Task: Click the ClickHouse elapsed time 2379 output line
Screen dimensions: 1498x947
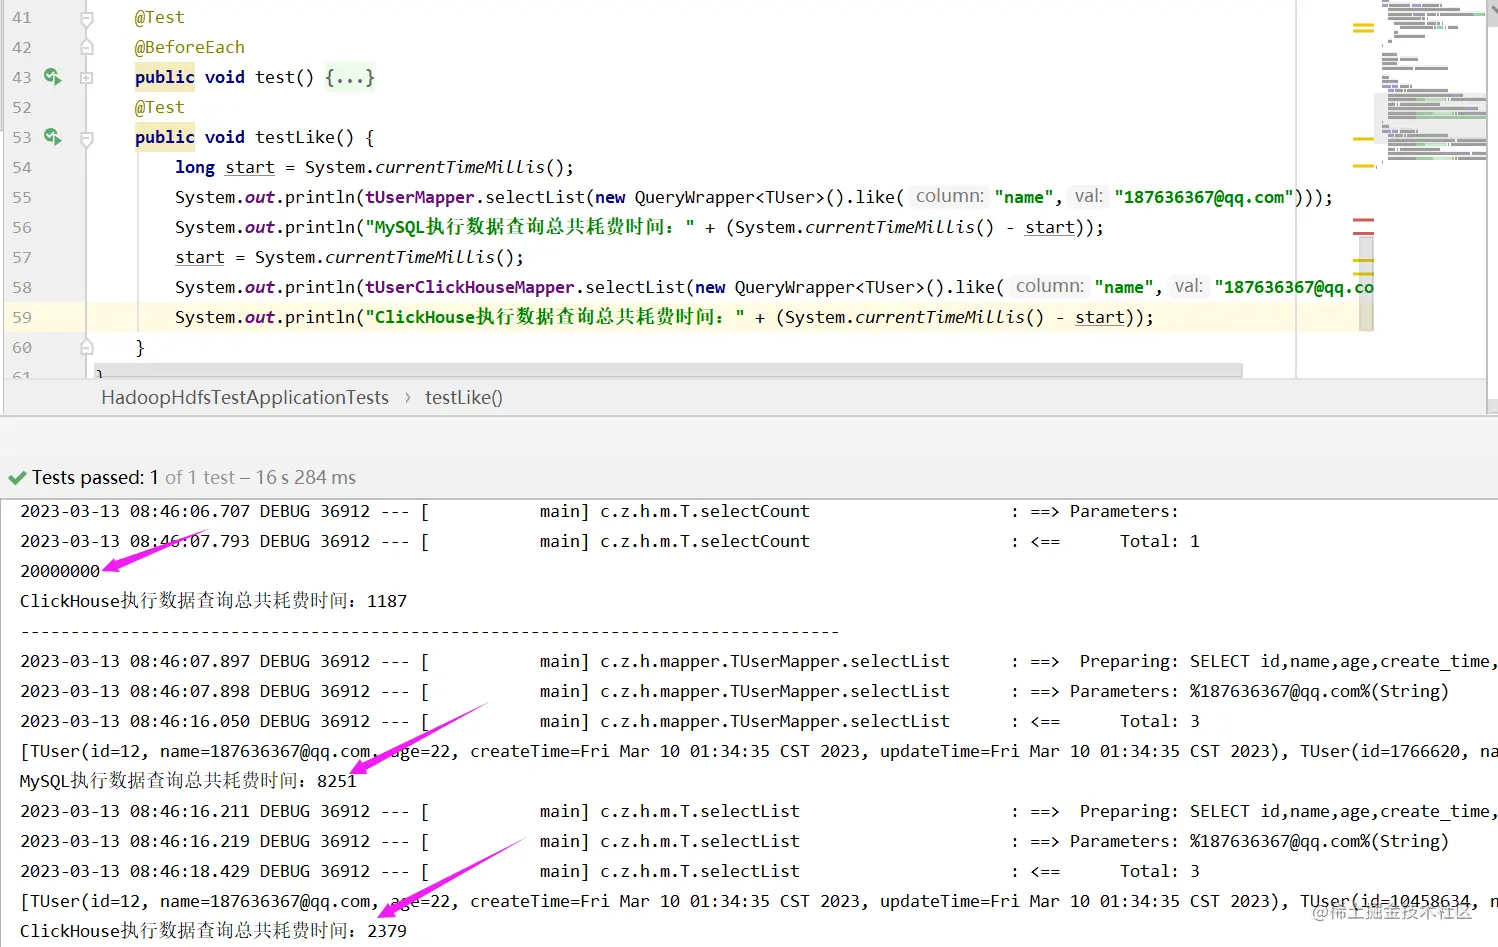Action: coord(213,931)
